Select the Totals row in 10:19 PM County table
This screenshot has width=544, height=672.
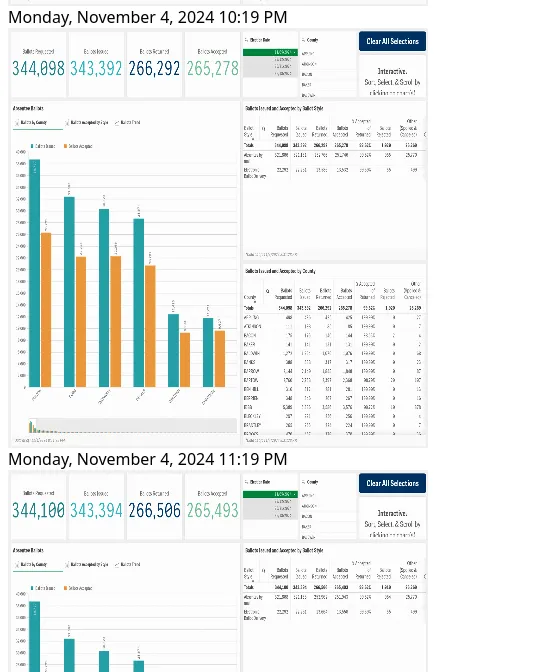334,308
